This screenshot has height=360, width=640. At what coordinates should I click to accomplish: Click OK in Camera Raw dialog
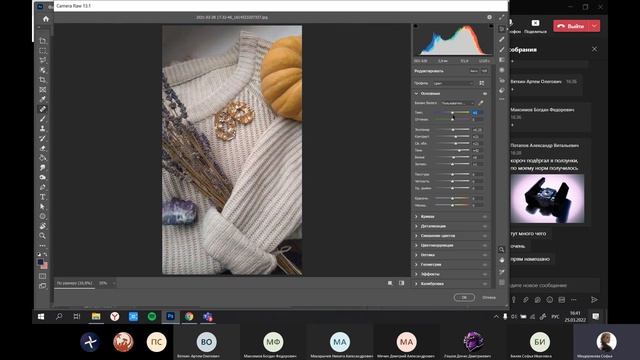[464, 298]
